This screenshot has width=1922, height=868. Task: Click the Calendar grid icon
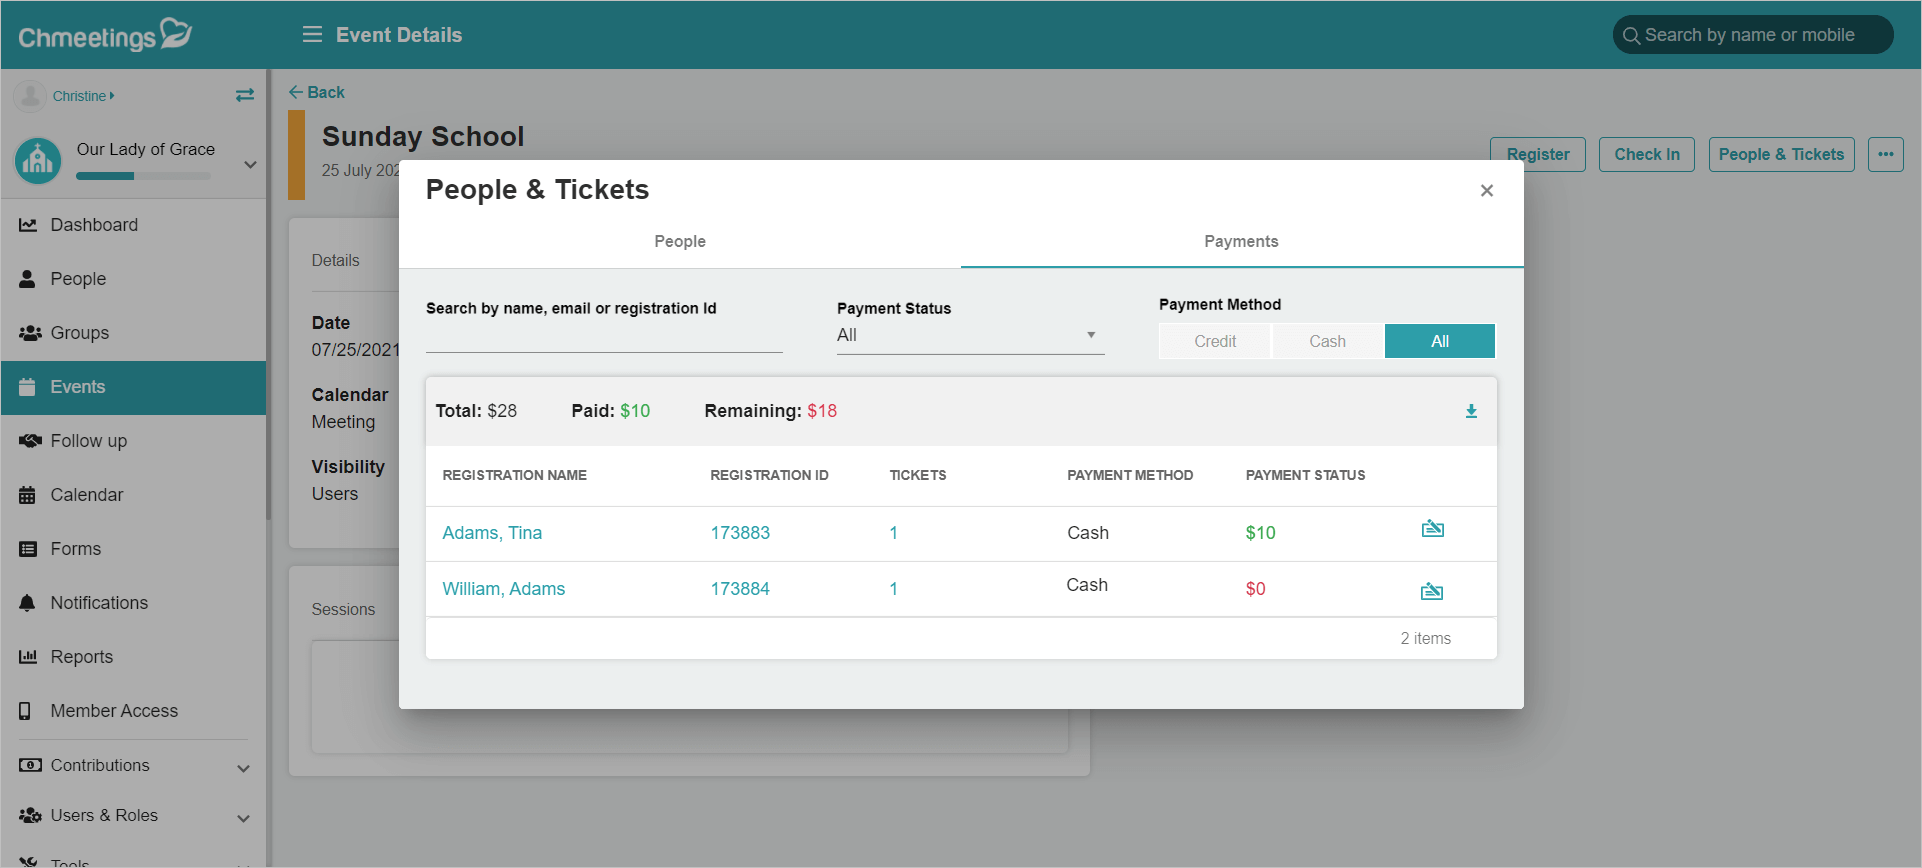[28, 495]
